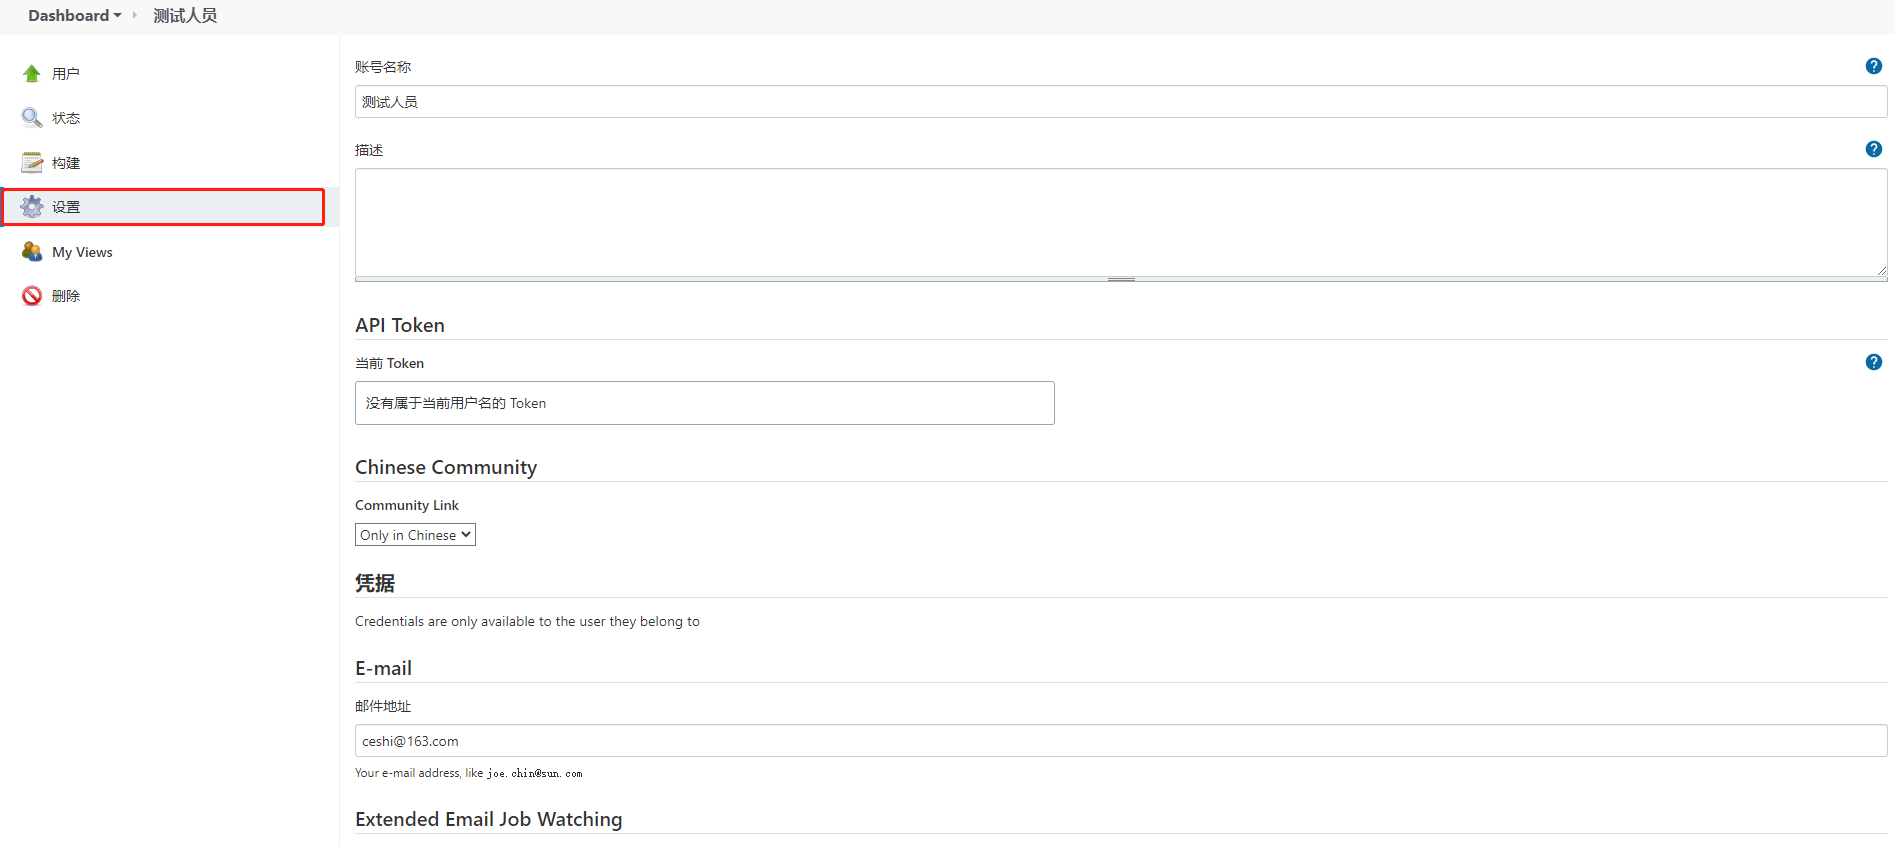Open the Community Link dropdown
This screenshot has width=1895, height=846.
415,535
